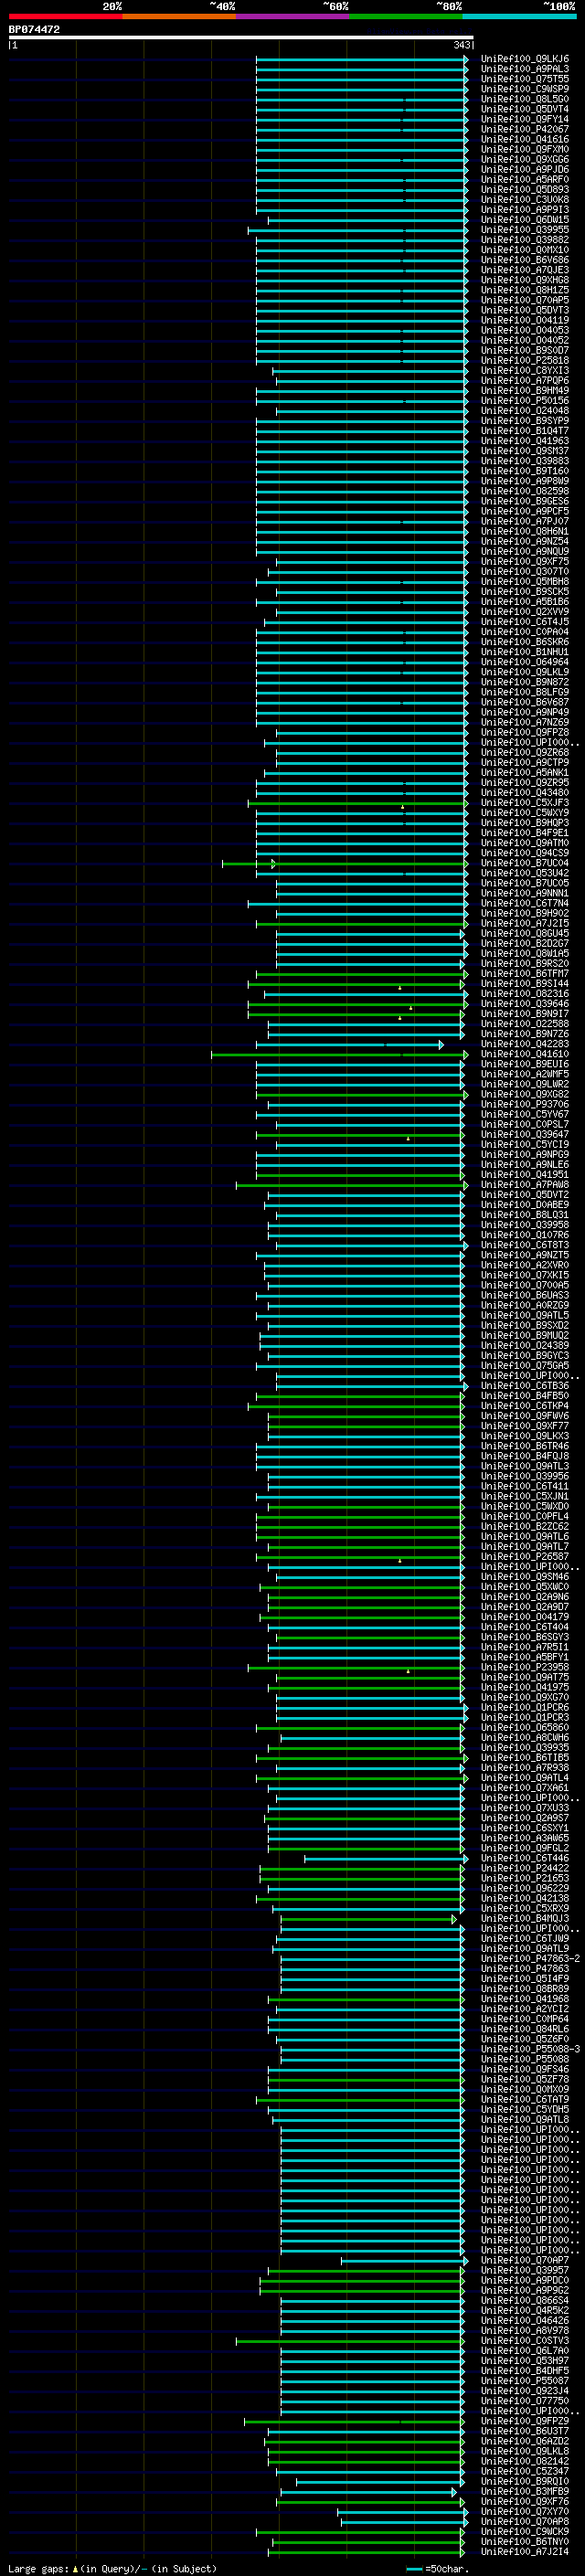Image resolution: width=585 pixels, height=2576 pixels.
Task: Select the UniRef100_A7QJE3 label
Action: pos(525,270)
